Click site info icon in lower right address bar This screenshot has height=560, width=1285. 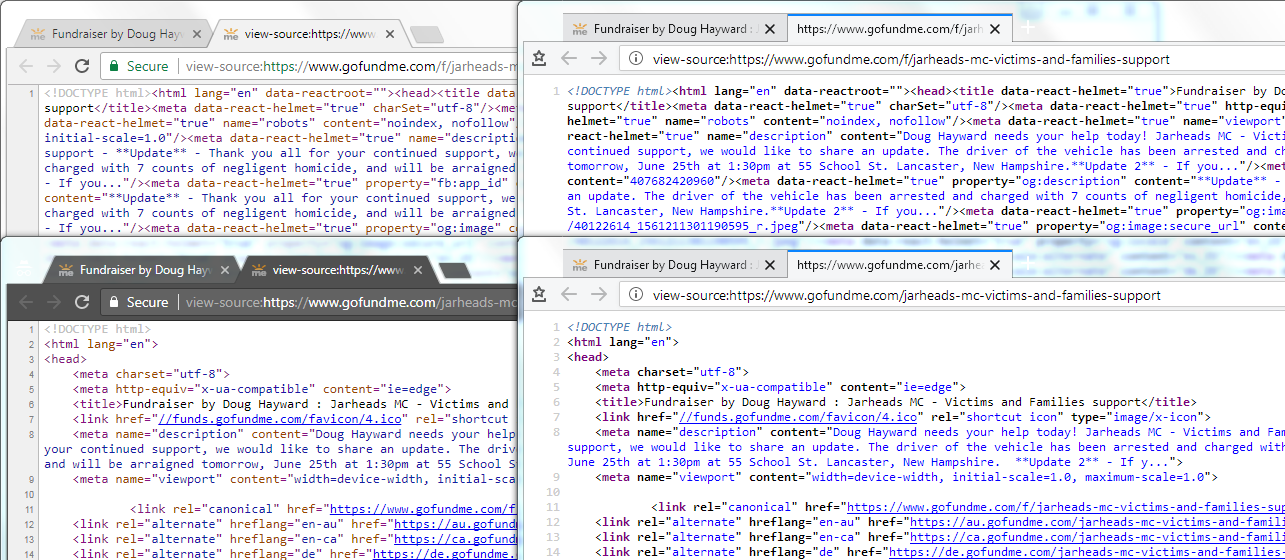(635, 295)
